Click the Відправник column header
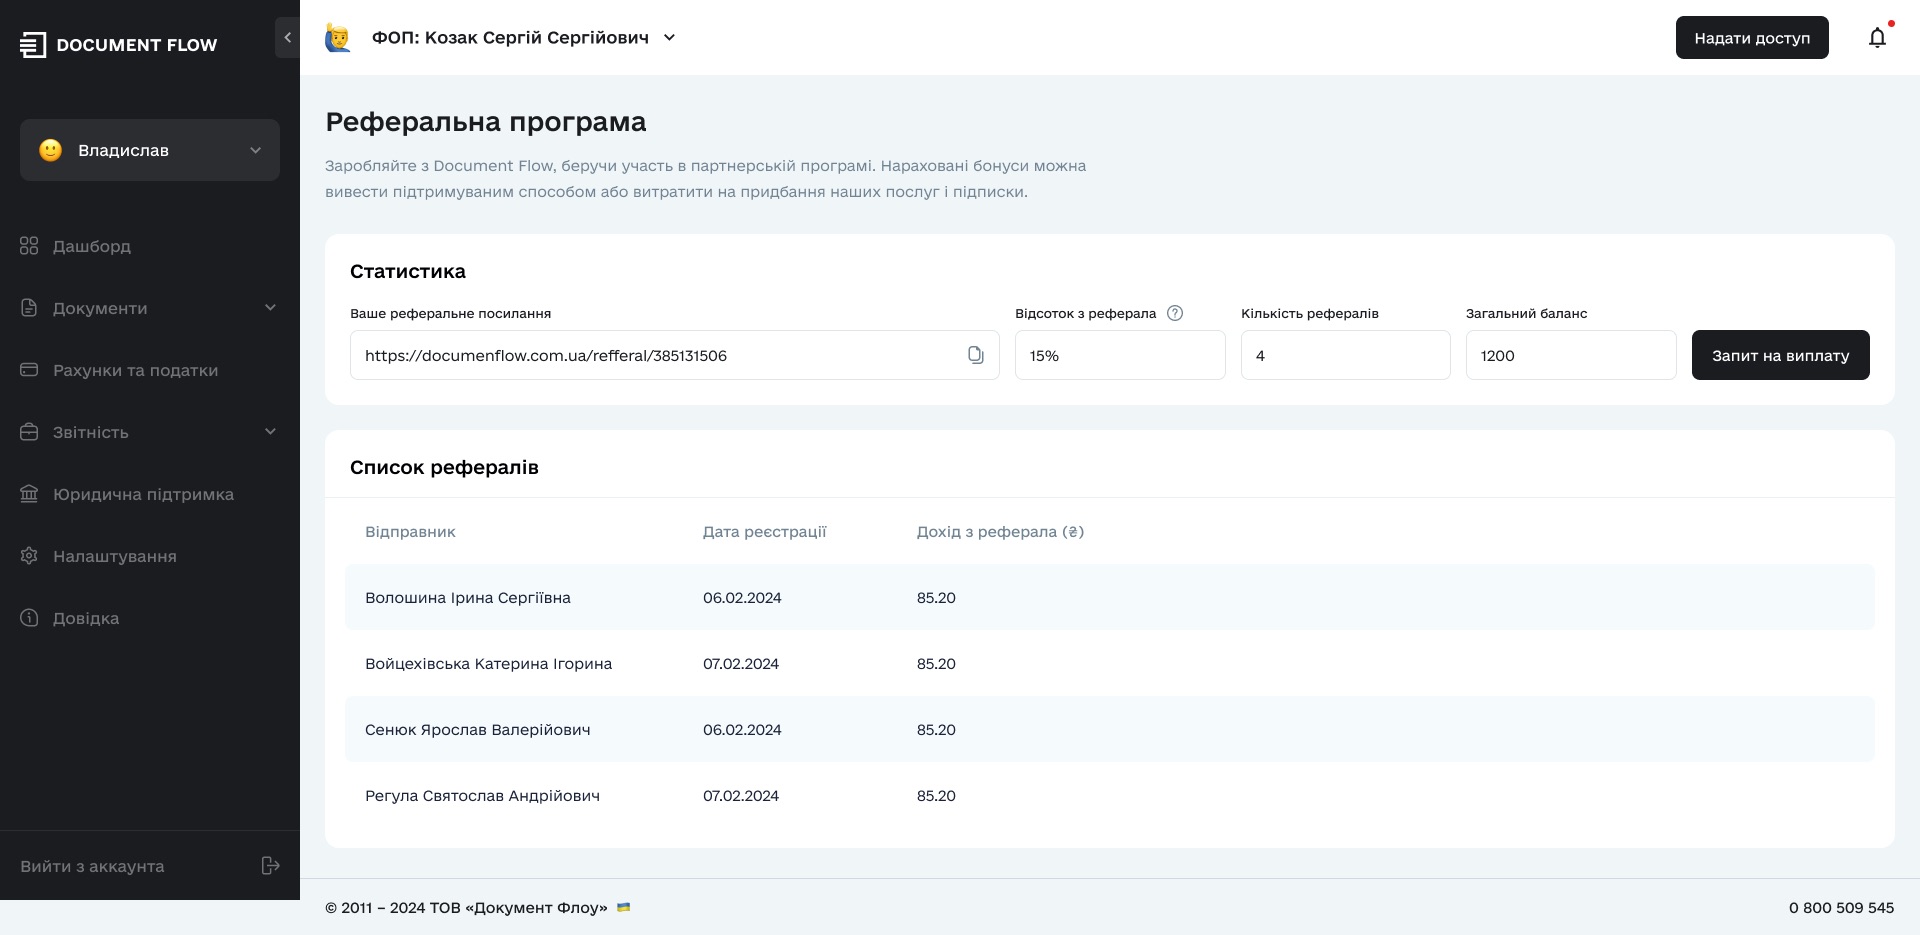Image resolution: width=1920 pixels, height=935 pixels. pos(410,532)
